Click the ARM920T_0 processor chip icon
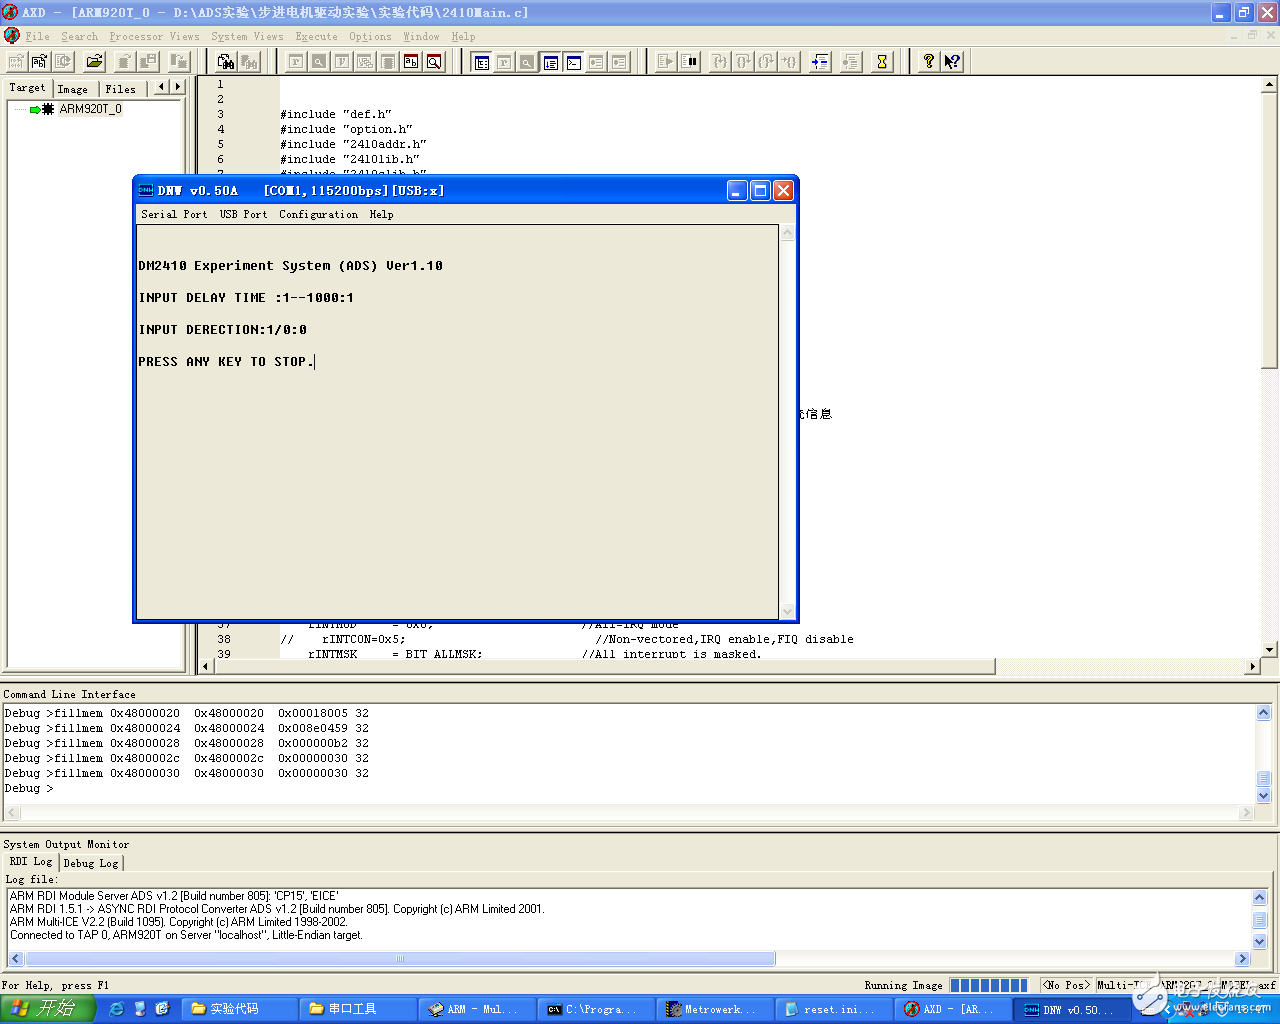Viewport: 1280px width, 1024px height. 47,109
